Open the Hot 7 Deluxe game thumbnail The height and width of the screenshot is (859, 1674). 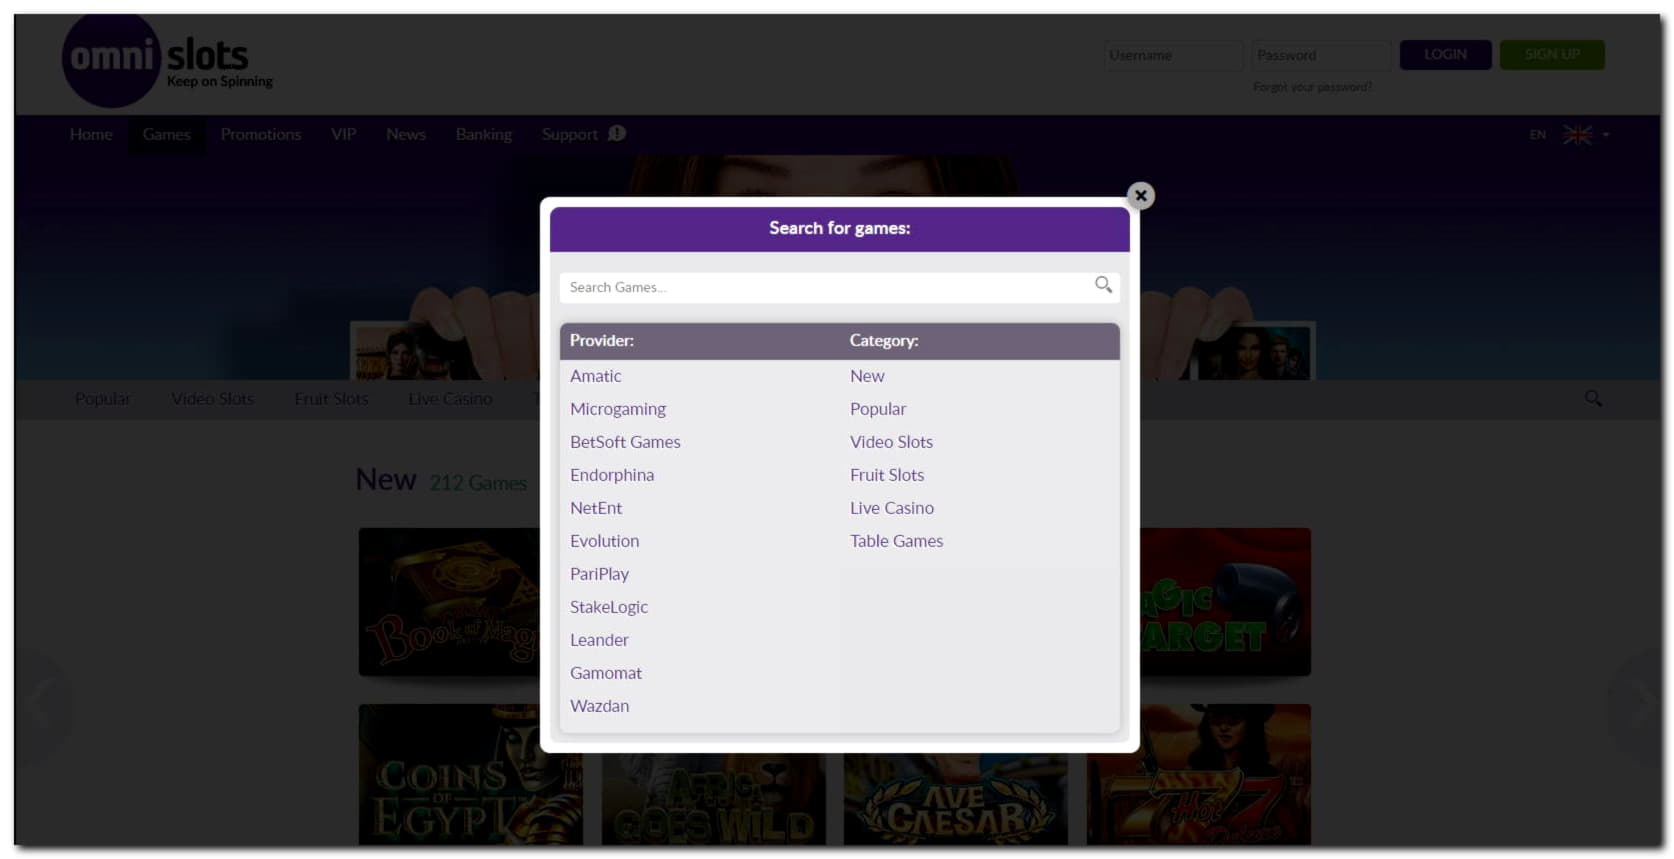(1199, 775)
